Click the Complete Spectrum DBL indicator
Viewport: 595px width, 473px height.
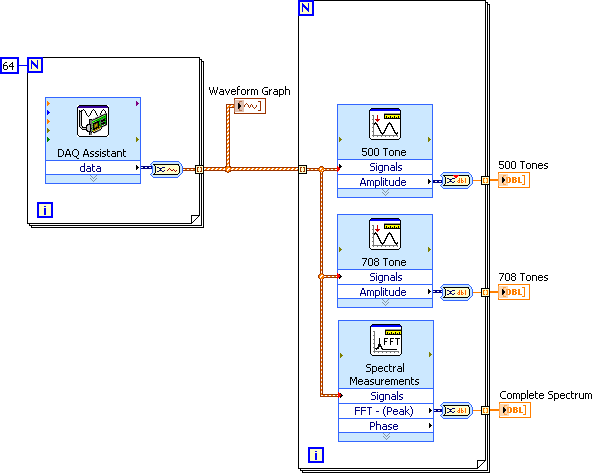(515, 410)
